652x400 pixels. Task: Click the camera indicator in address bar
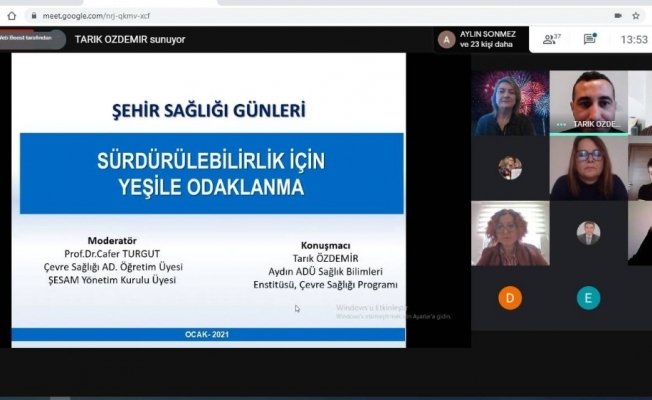point(617,15)
